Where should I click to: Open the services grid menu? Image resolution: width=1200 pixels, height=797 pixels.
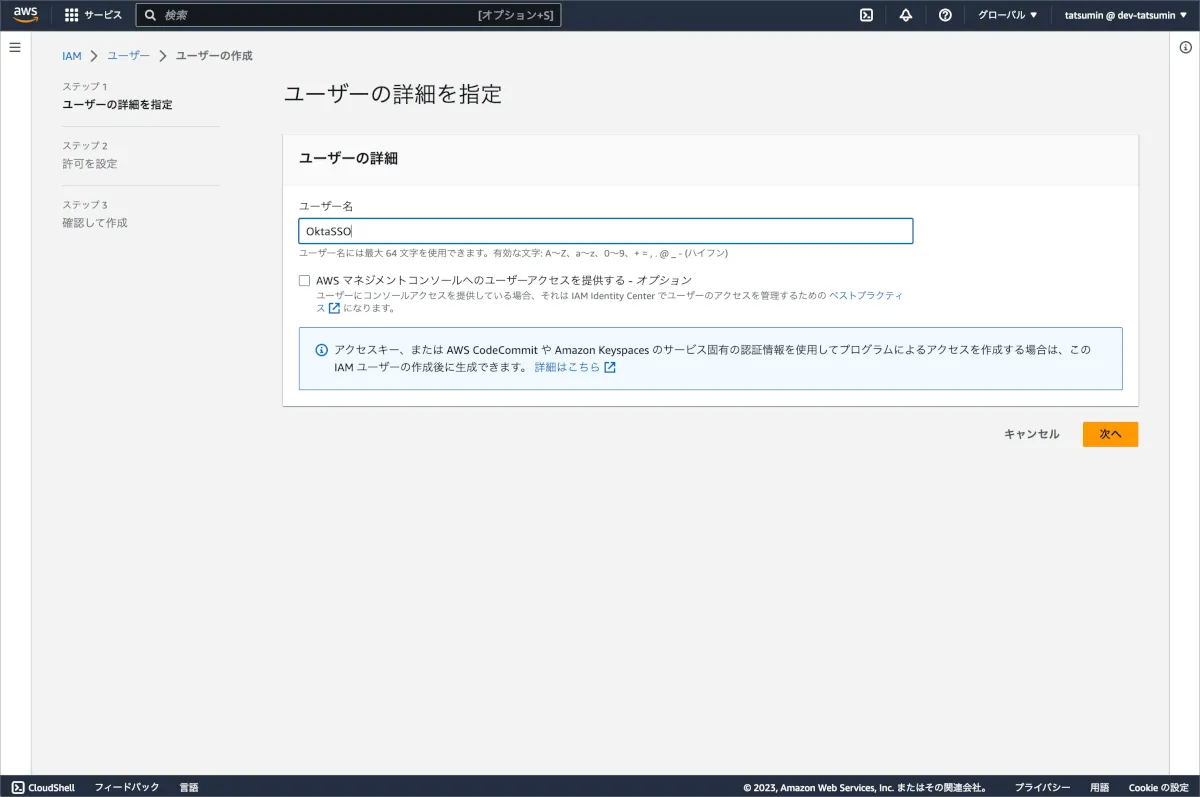(71, 15)
